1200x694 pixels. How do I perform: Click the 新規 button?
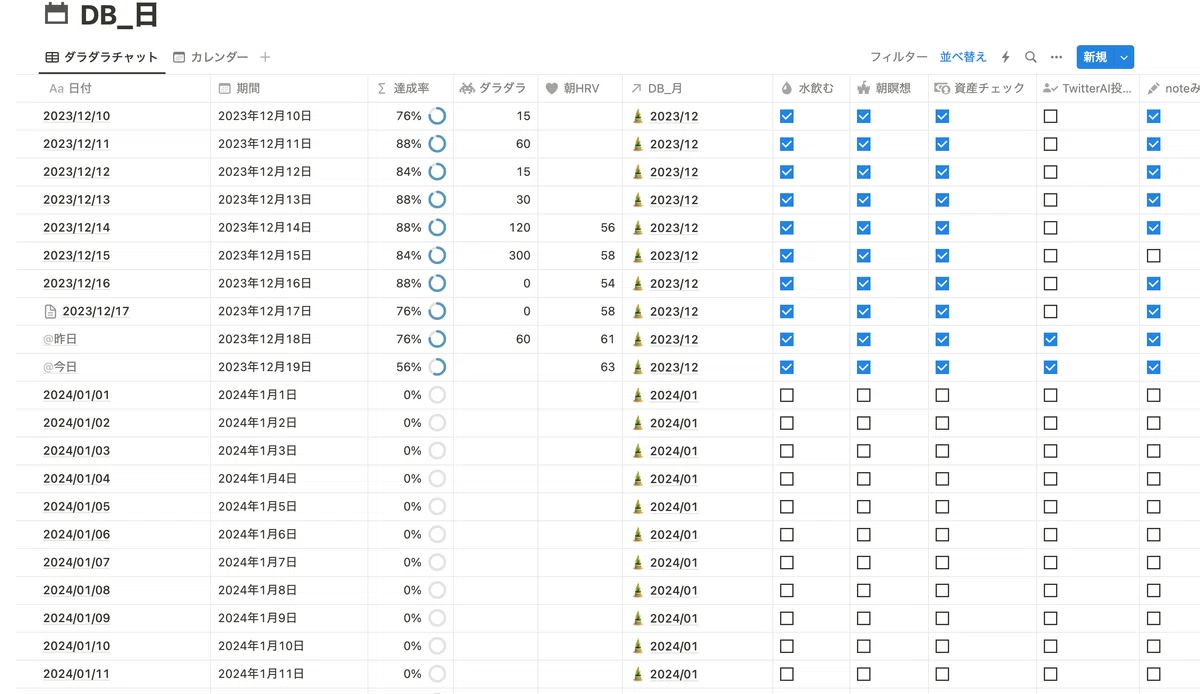click(1095, 57)
